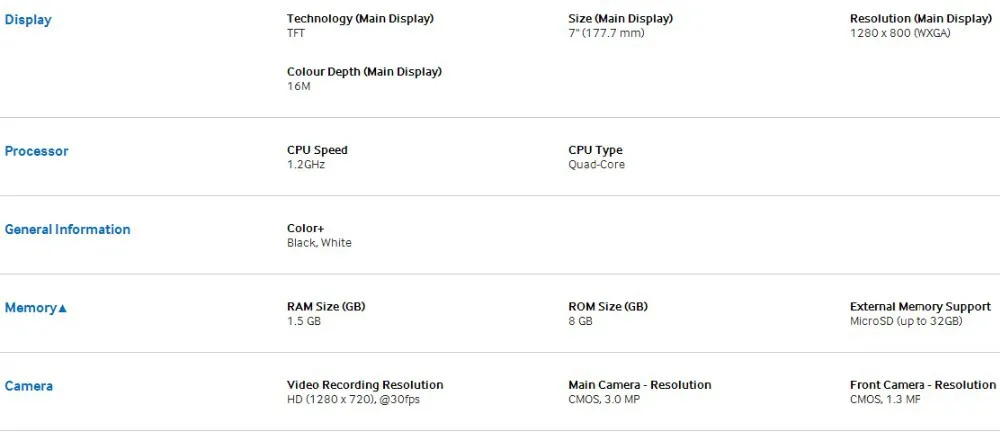Screen dimensions: 1000x432
Task: Click the CPU Speed label
Action: [318, 150]
